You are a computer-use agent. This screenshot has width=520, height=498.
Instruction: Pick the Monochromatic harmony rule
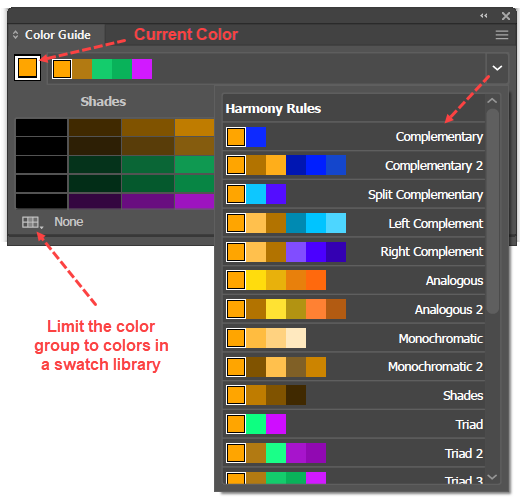(354, 338)
